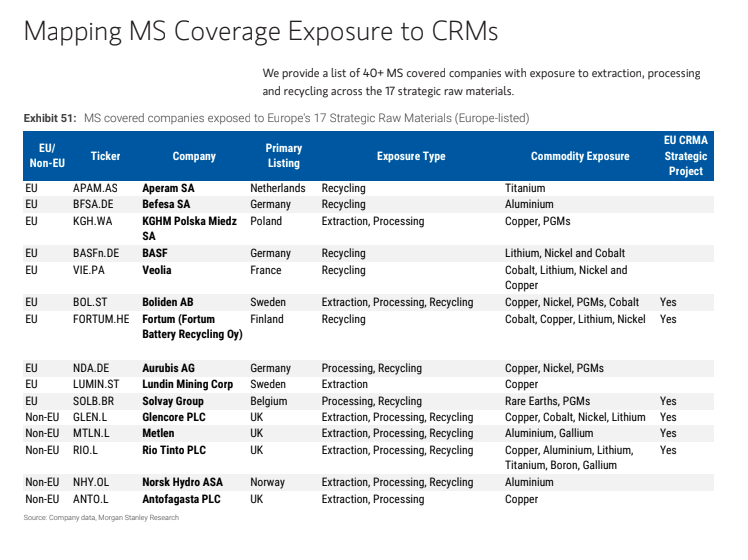Click 'Extraction' exposure for Lundin Mining
Viewport: 748px width, 560px height.
344,384
